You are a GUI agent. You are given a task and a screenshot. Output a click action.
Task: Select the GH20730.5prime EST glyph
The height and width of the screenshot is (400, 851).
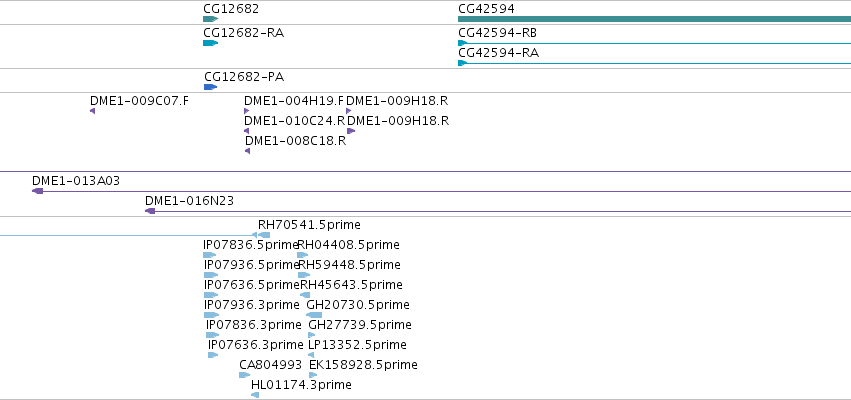point(314,315)
